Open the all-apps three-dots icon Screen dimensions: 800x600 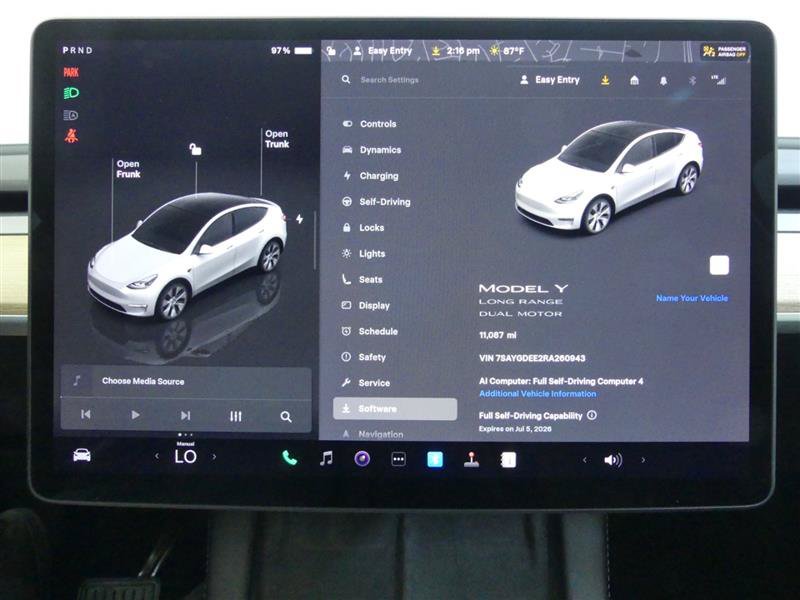398,460
